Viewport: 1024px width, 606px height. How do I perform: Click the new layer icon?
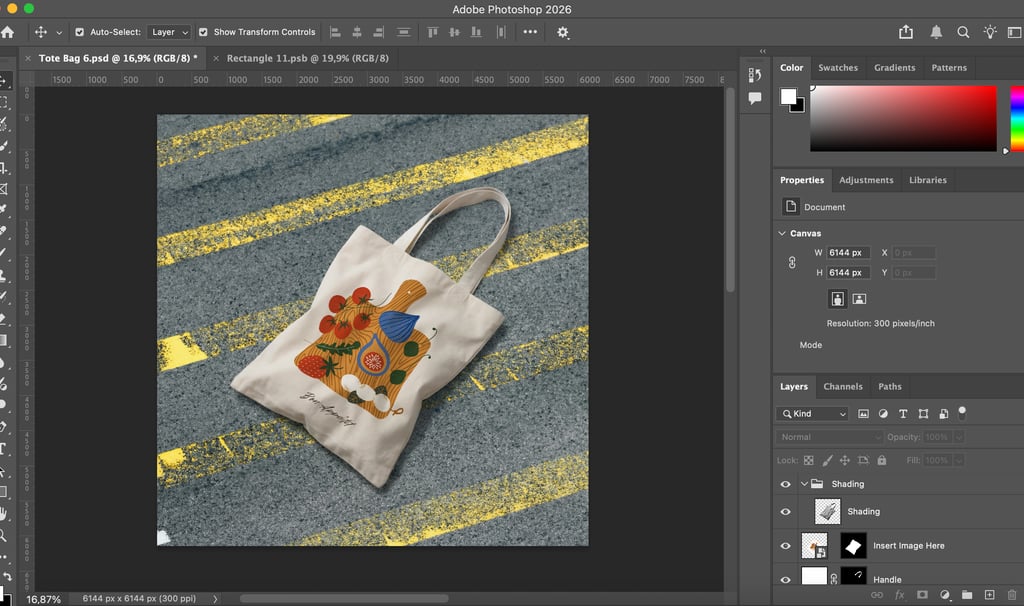click(x=989, y=595)
